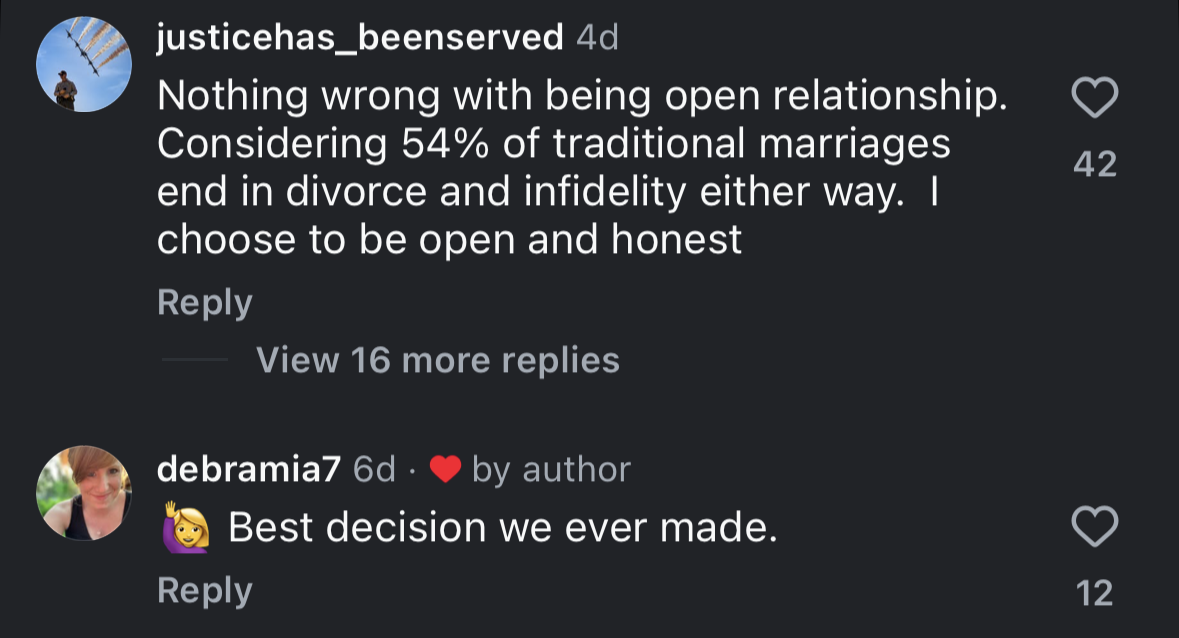
Task: Click the '6d' timestamp
Action: 375,469
